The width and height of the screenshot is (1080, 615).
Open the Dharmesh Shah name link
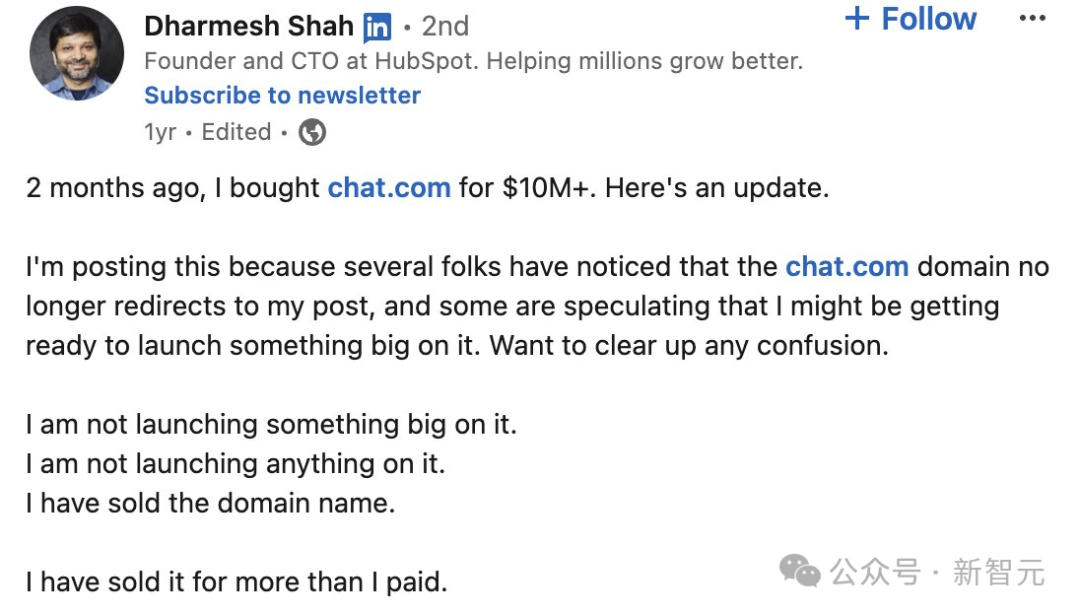click(x=249, y=26)
